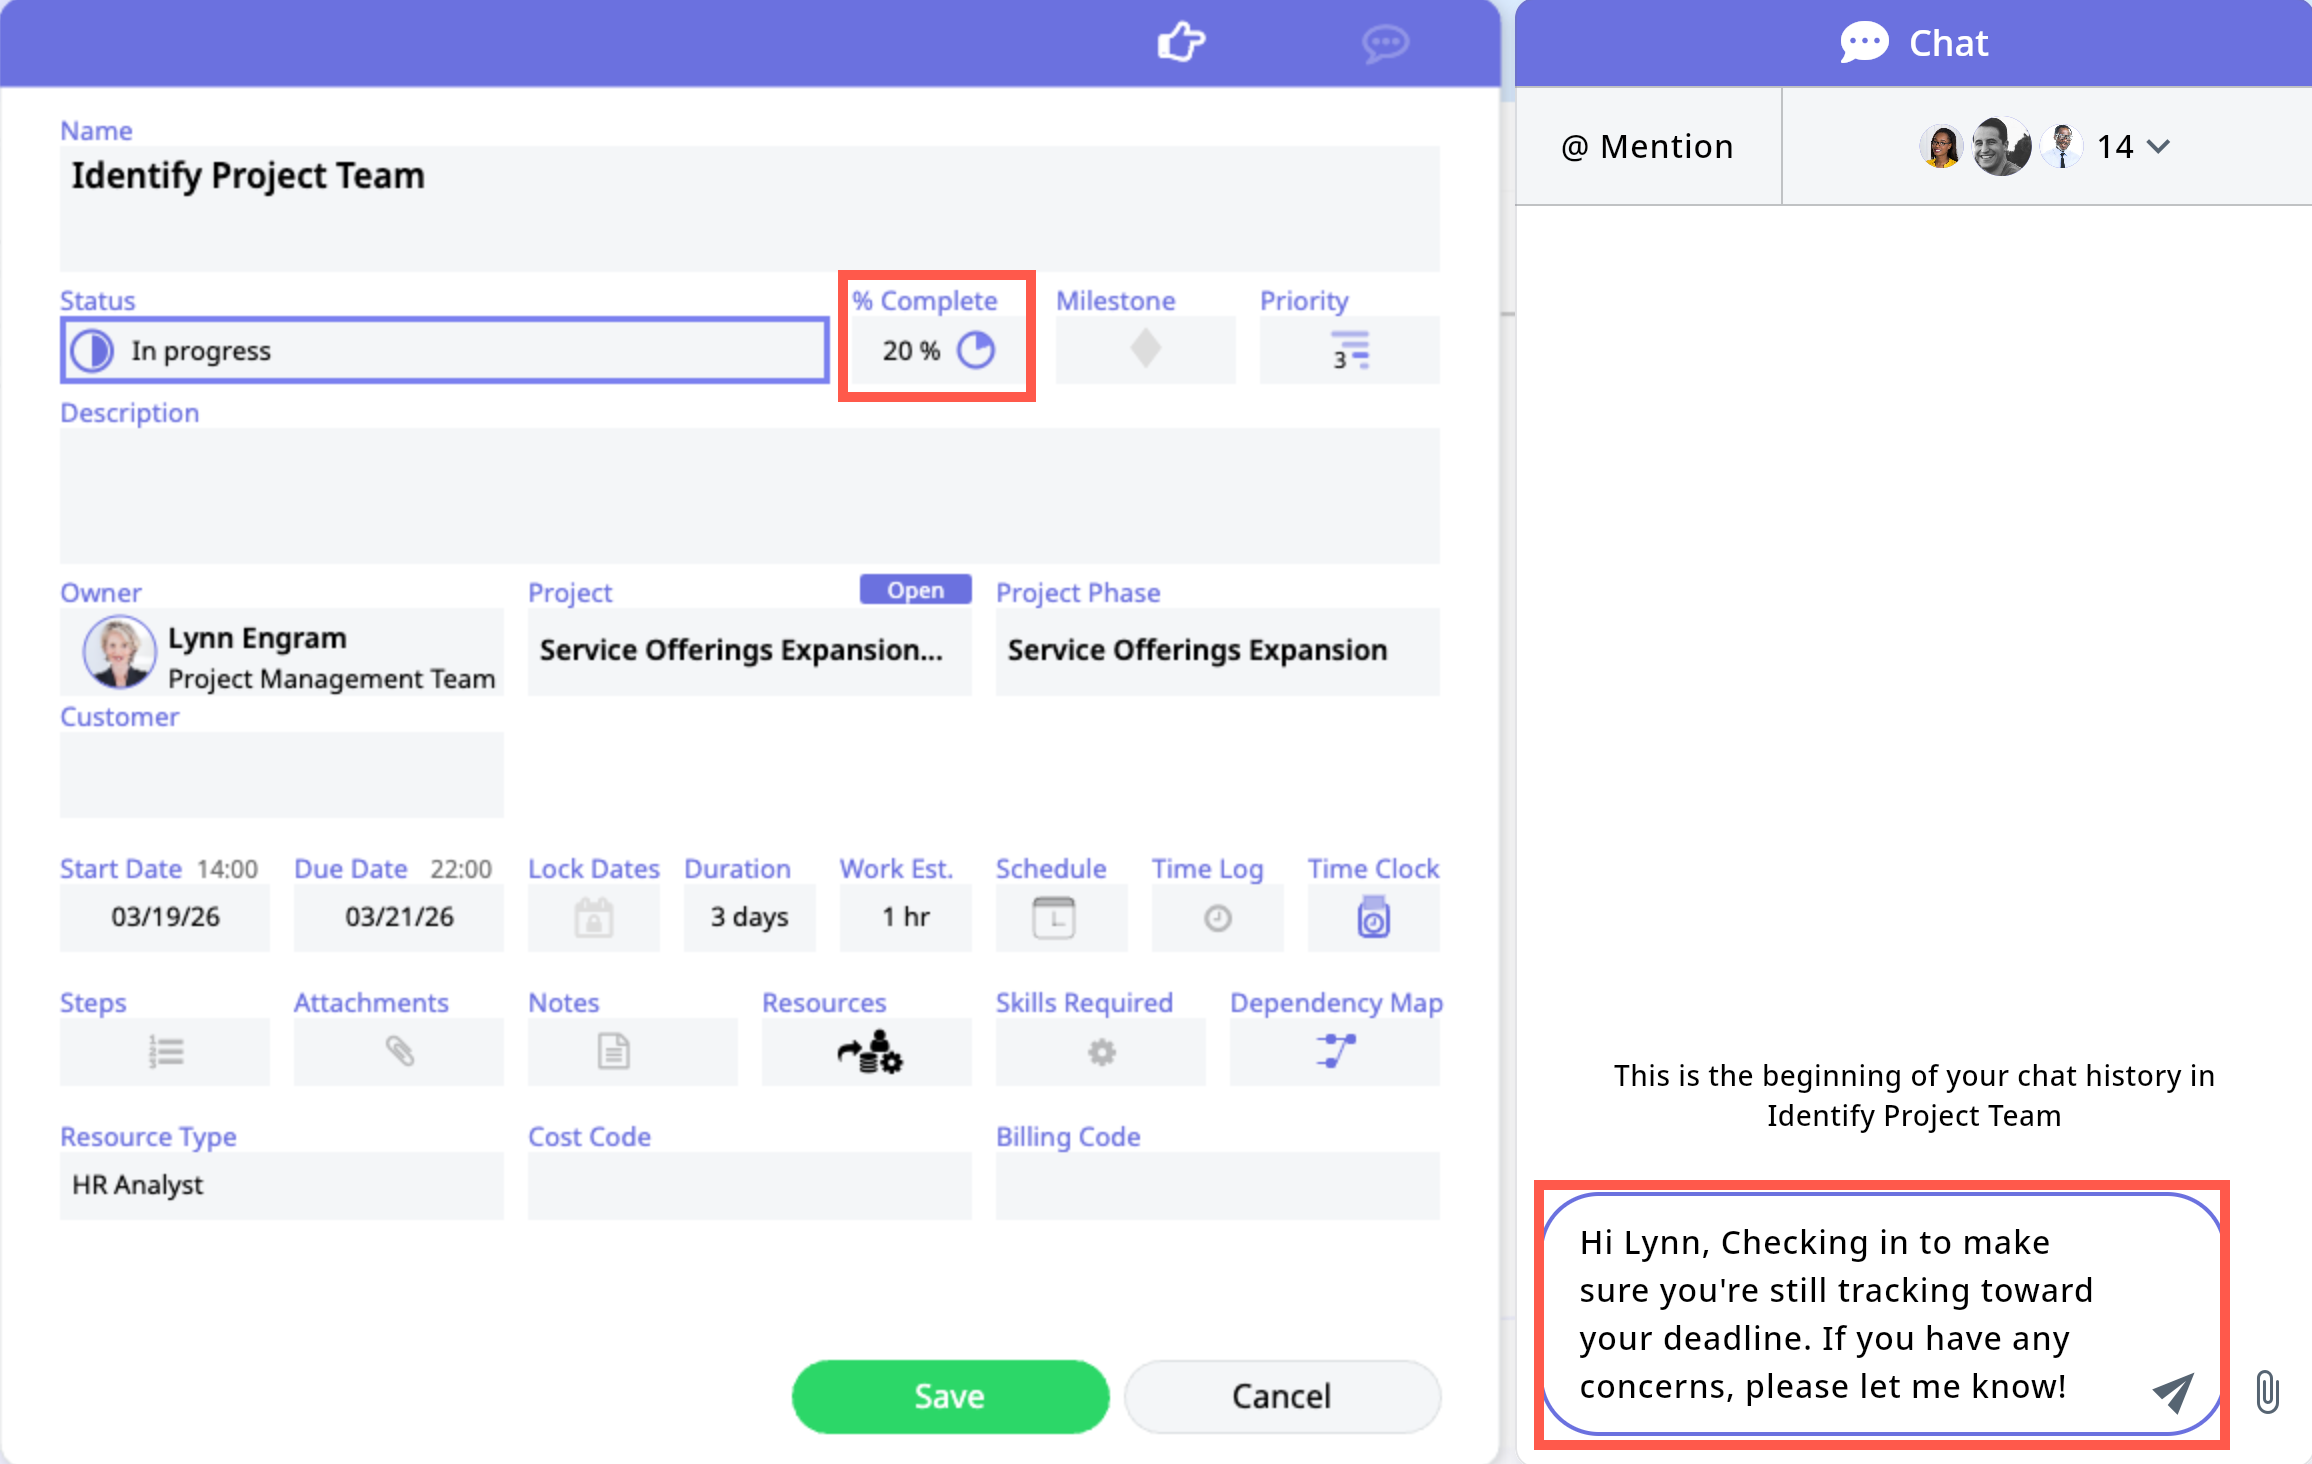Toggle the Milestone diamond

(1145, 350)
